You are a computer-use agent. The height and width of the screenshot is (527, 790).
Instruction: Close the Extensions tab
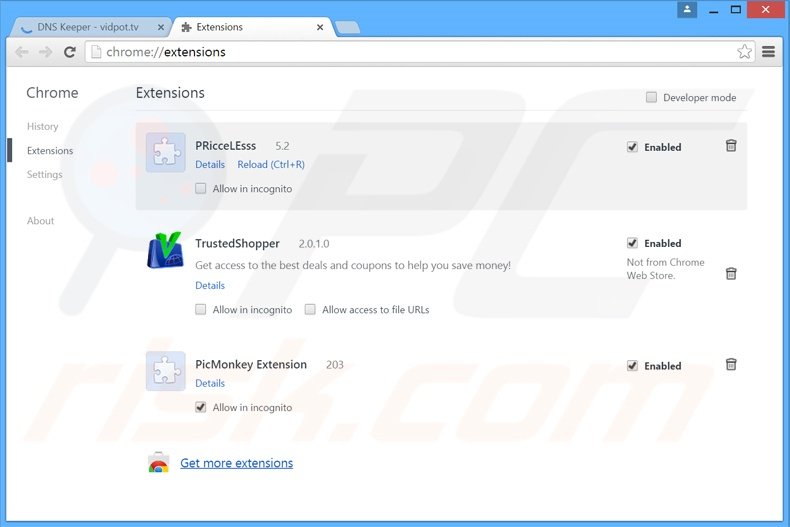(320, 27)
